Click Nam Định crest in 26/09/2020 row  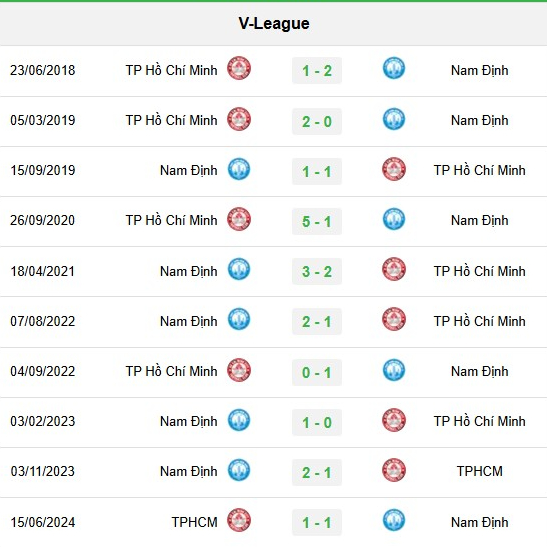[x=394, y=219]
